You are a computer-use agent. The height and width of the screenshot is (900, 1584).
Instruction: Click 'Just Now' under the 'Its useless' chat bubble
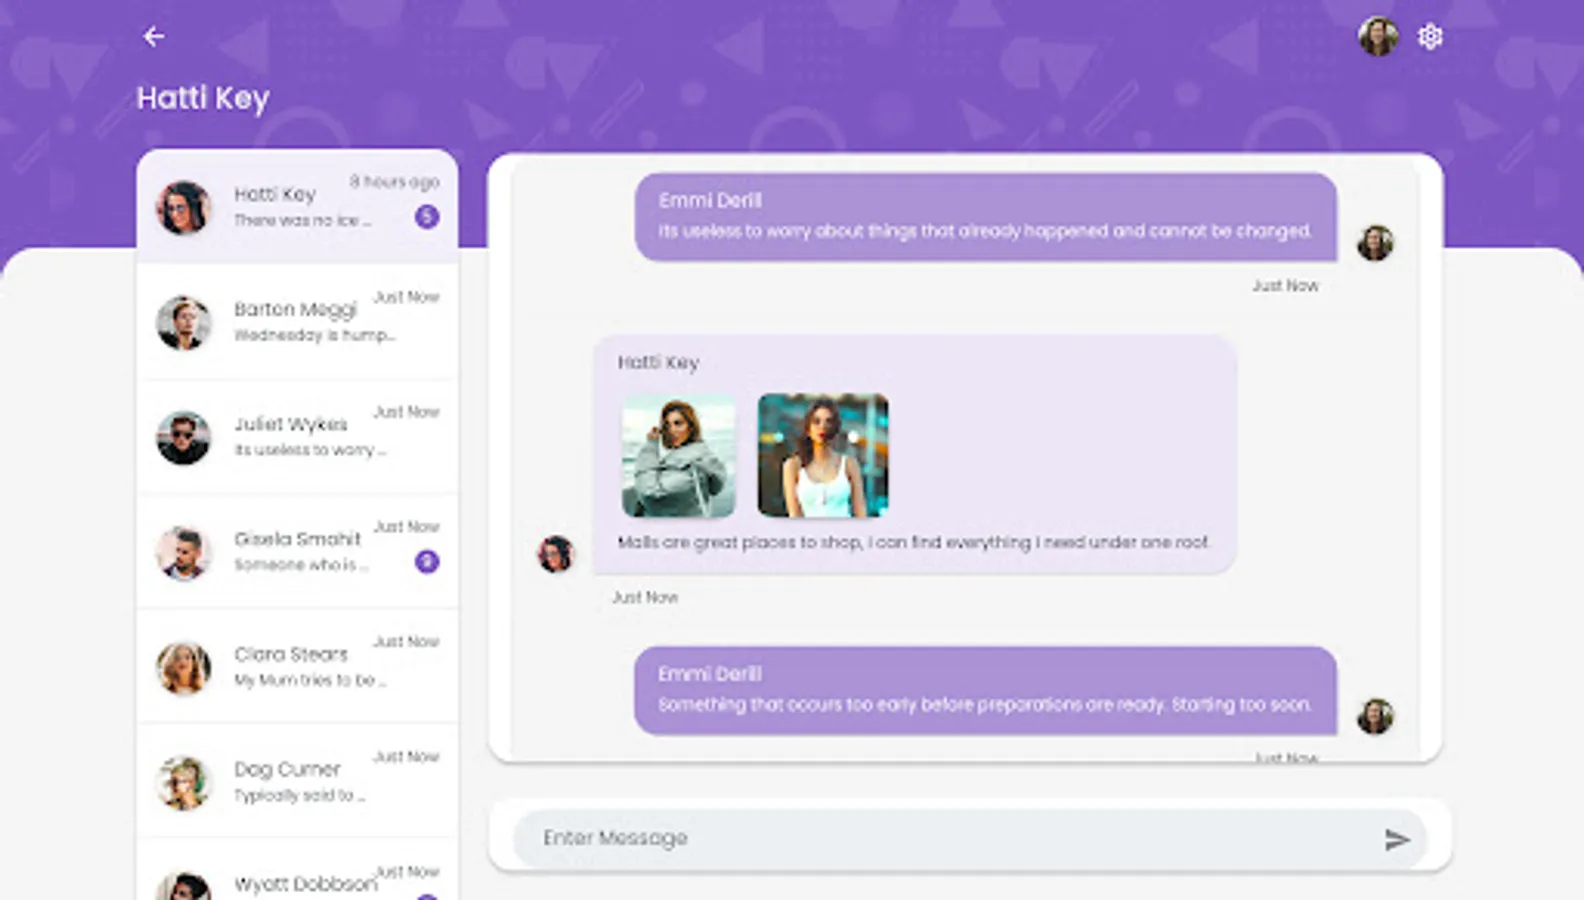coord(1285,285)
